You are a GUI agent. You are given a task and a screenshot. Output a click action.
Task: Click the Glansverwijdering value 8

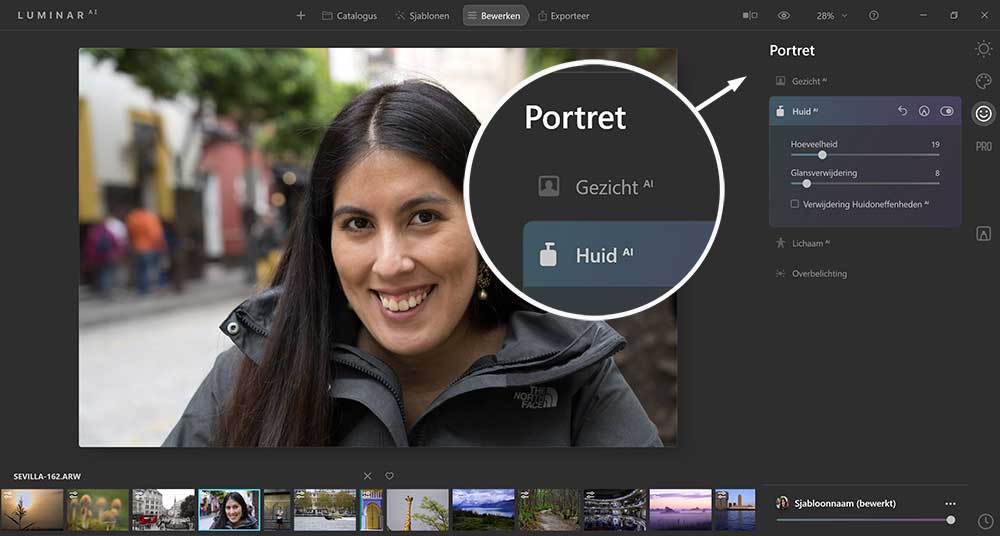coord(937,173)
